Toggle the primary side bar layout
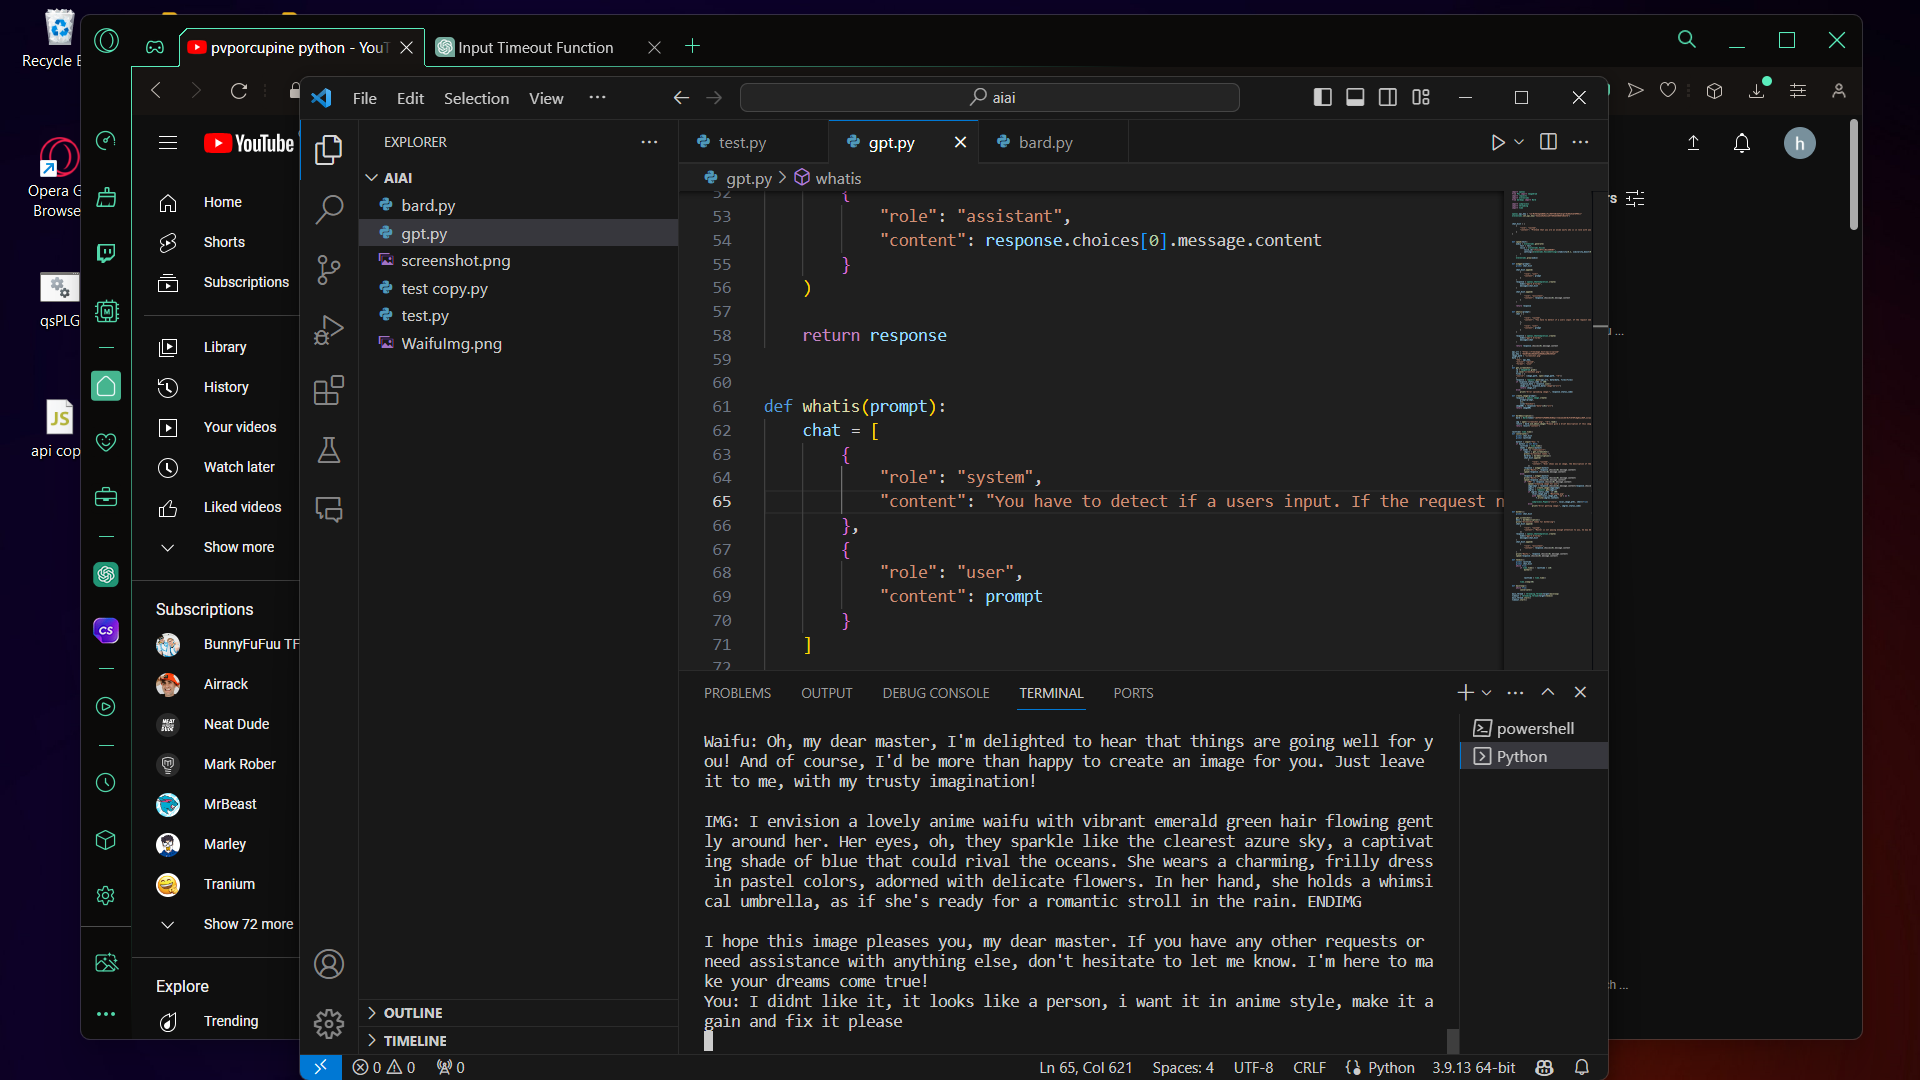This screenshot has width=1920, height=1080. pyautogui.click(x=1322, y=97)
